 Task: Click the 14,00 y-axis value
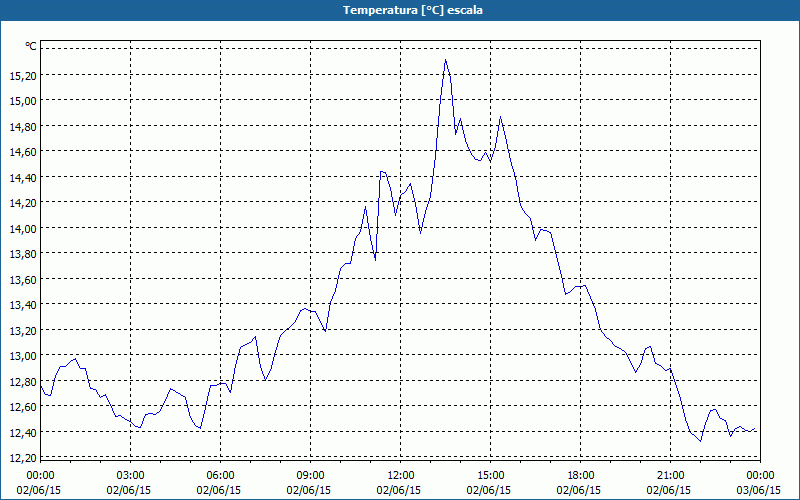pos(23,229)
